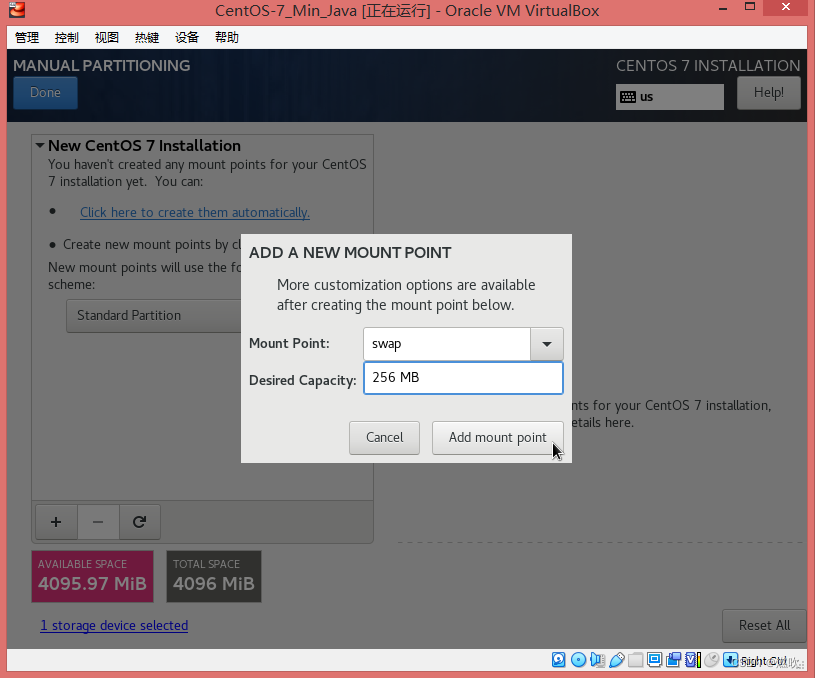
Task: Click the shared folders icon in status bar
Action: (x=635, y=660)
